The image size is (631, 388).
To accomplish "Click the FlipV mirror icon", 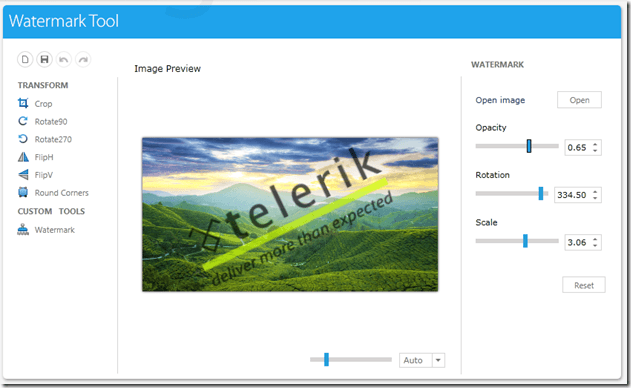I will 23,175.
